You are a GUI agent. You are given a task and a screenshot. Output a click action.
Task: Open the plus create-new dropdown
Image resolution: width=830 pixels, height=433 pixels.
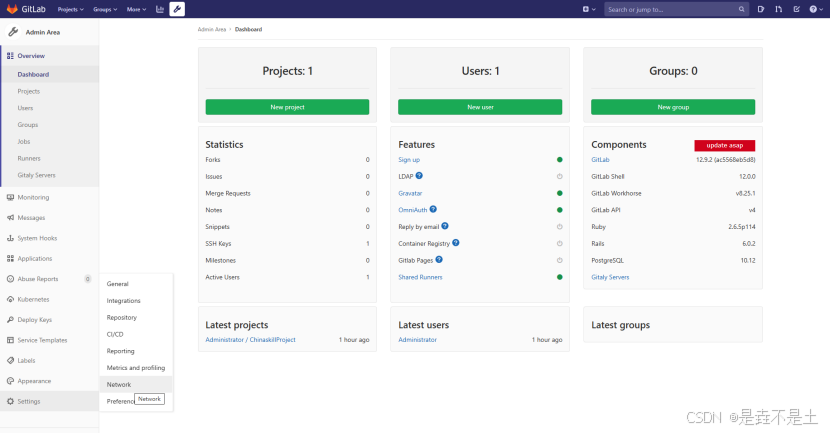click(x=589, y=9)
